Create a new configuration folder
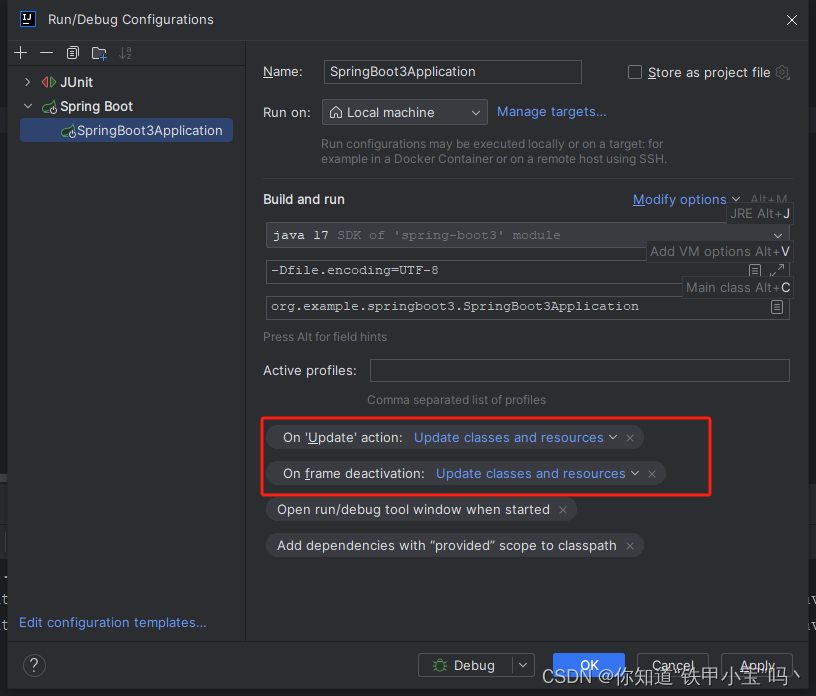 point(99,53)
